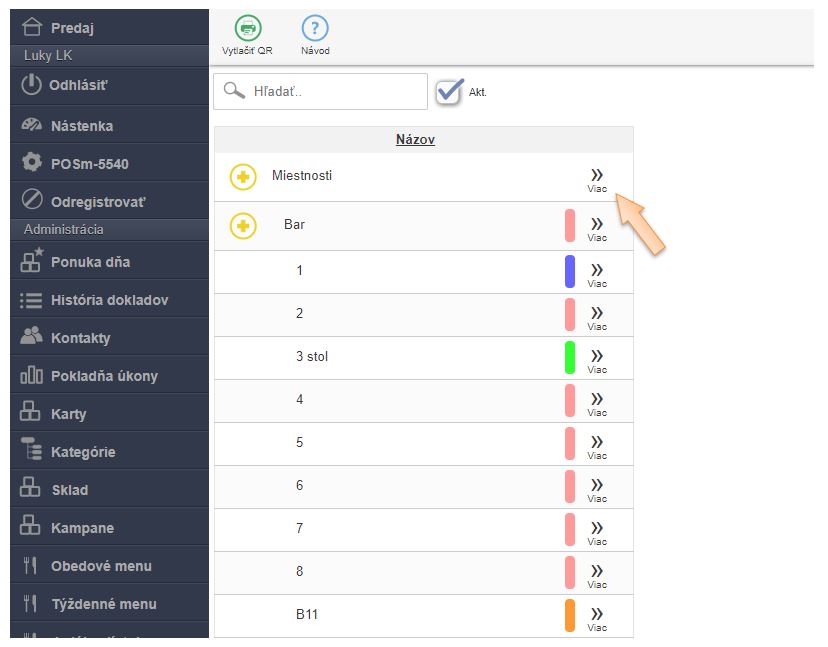Open Viac options for 3 stol
The image size is (828, 647).
tap(597, 359)
